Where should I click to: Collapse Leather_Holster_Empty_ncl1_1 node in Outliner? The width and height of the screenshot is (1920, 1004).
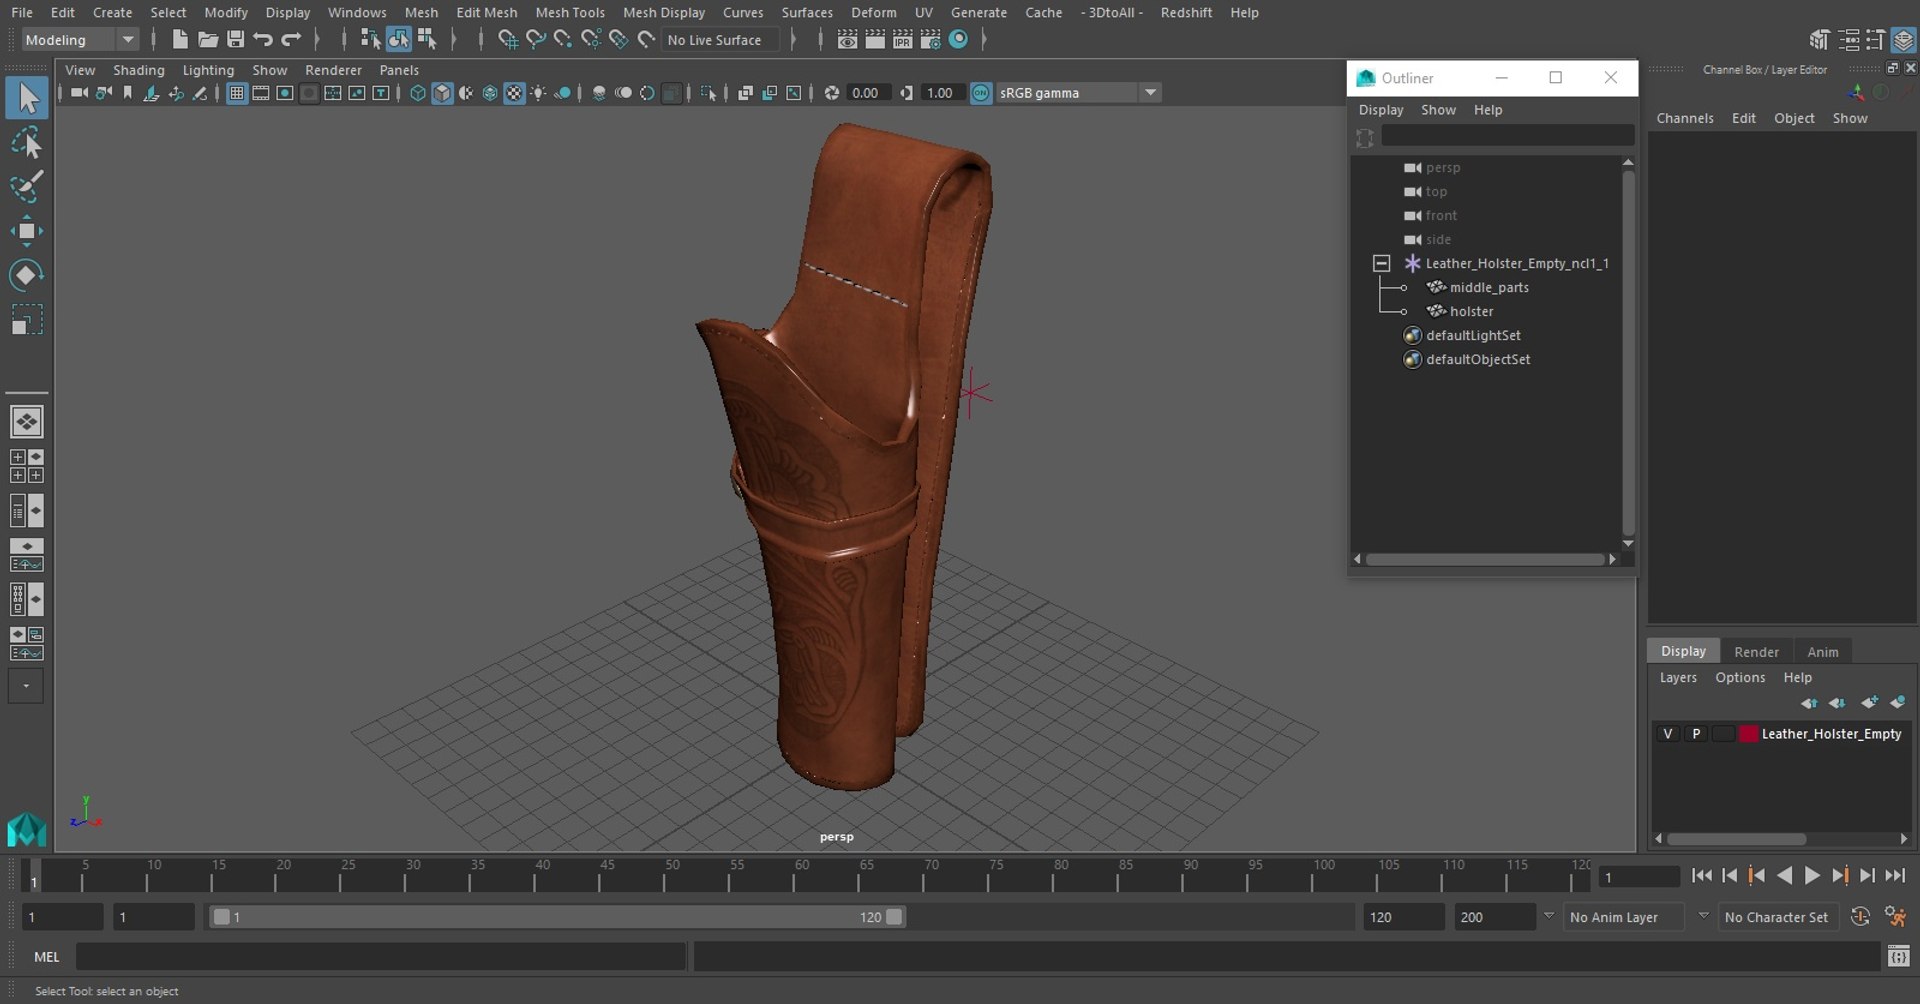coord(1381,264)
